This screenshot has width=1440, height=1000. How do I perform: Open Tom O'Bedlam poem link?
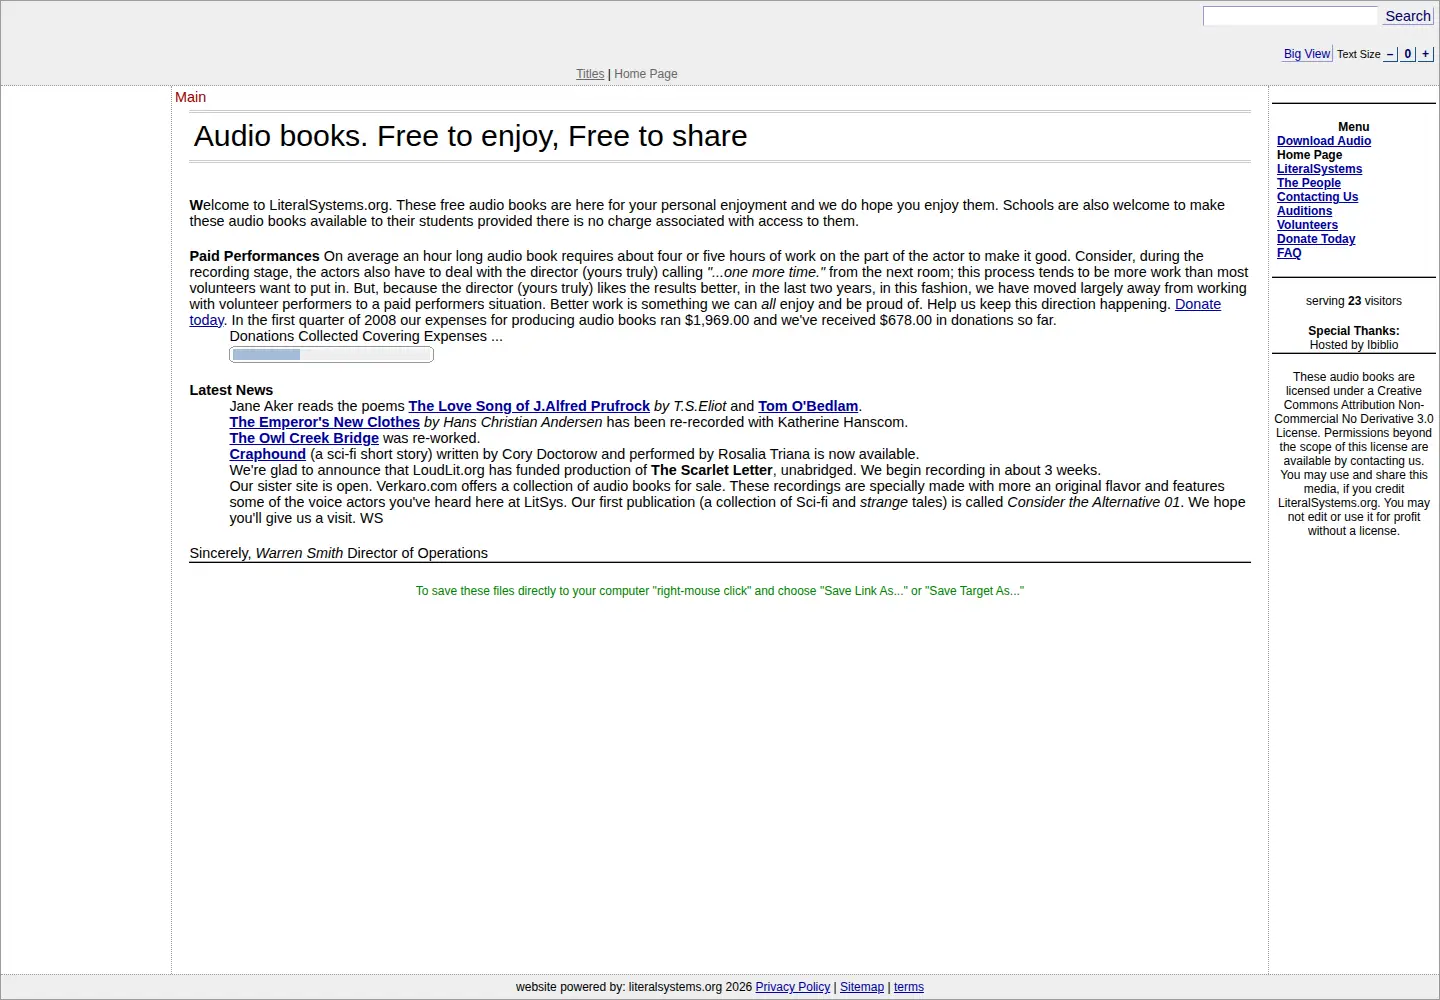pos(808,406)
